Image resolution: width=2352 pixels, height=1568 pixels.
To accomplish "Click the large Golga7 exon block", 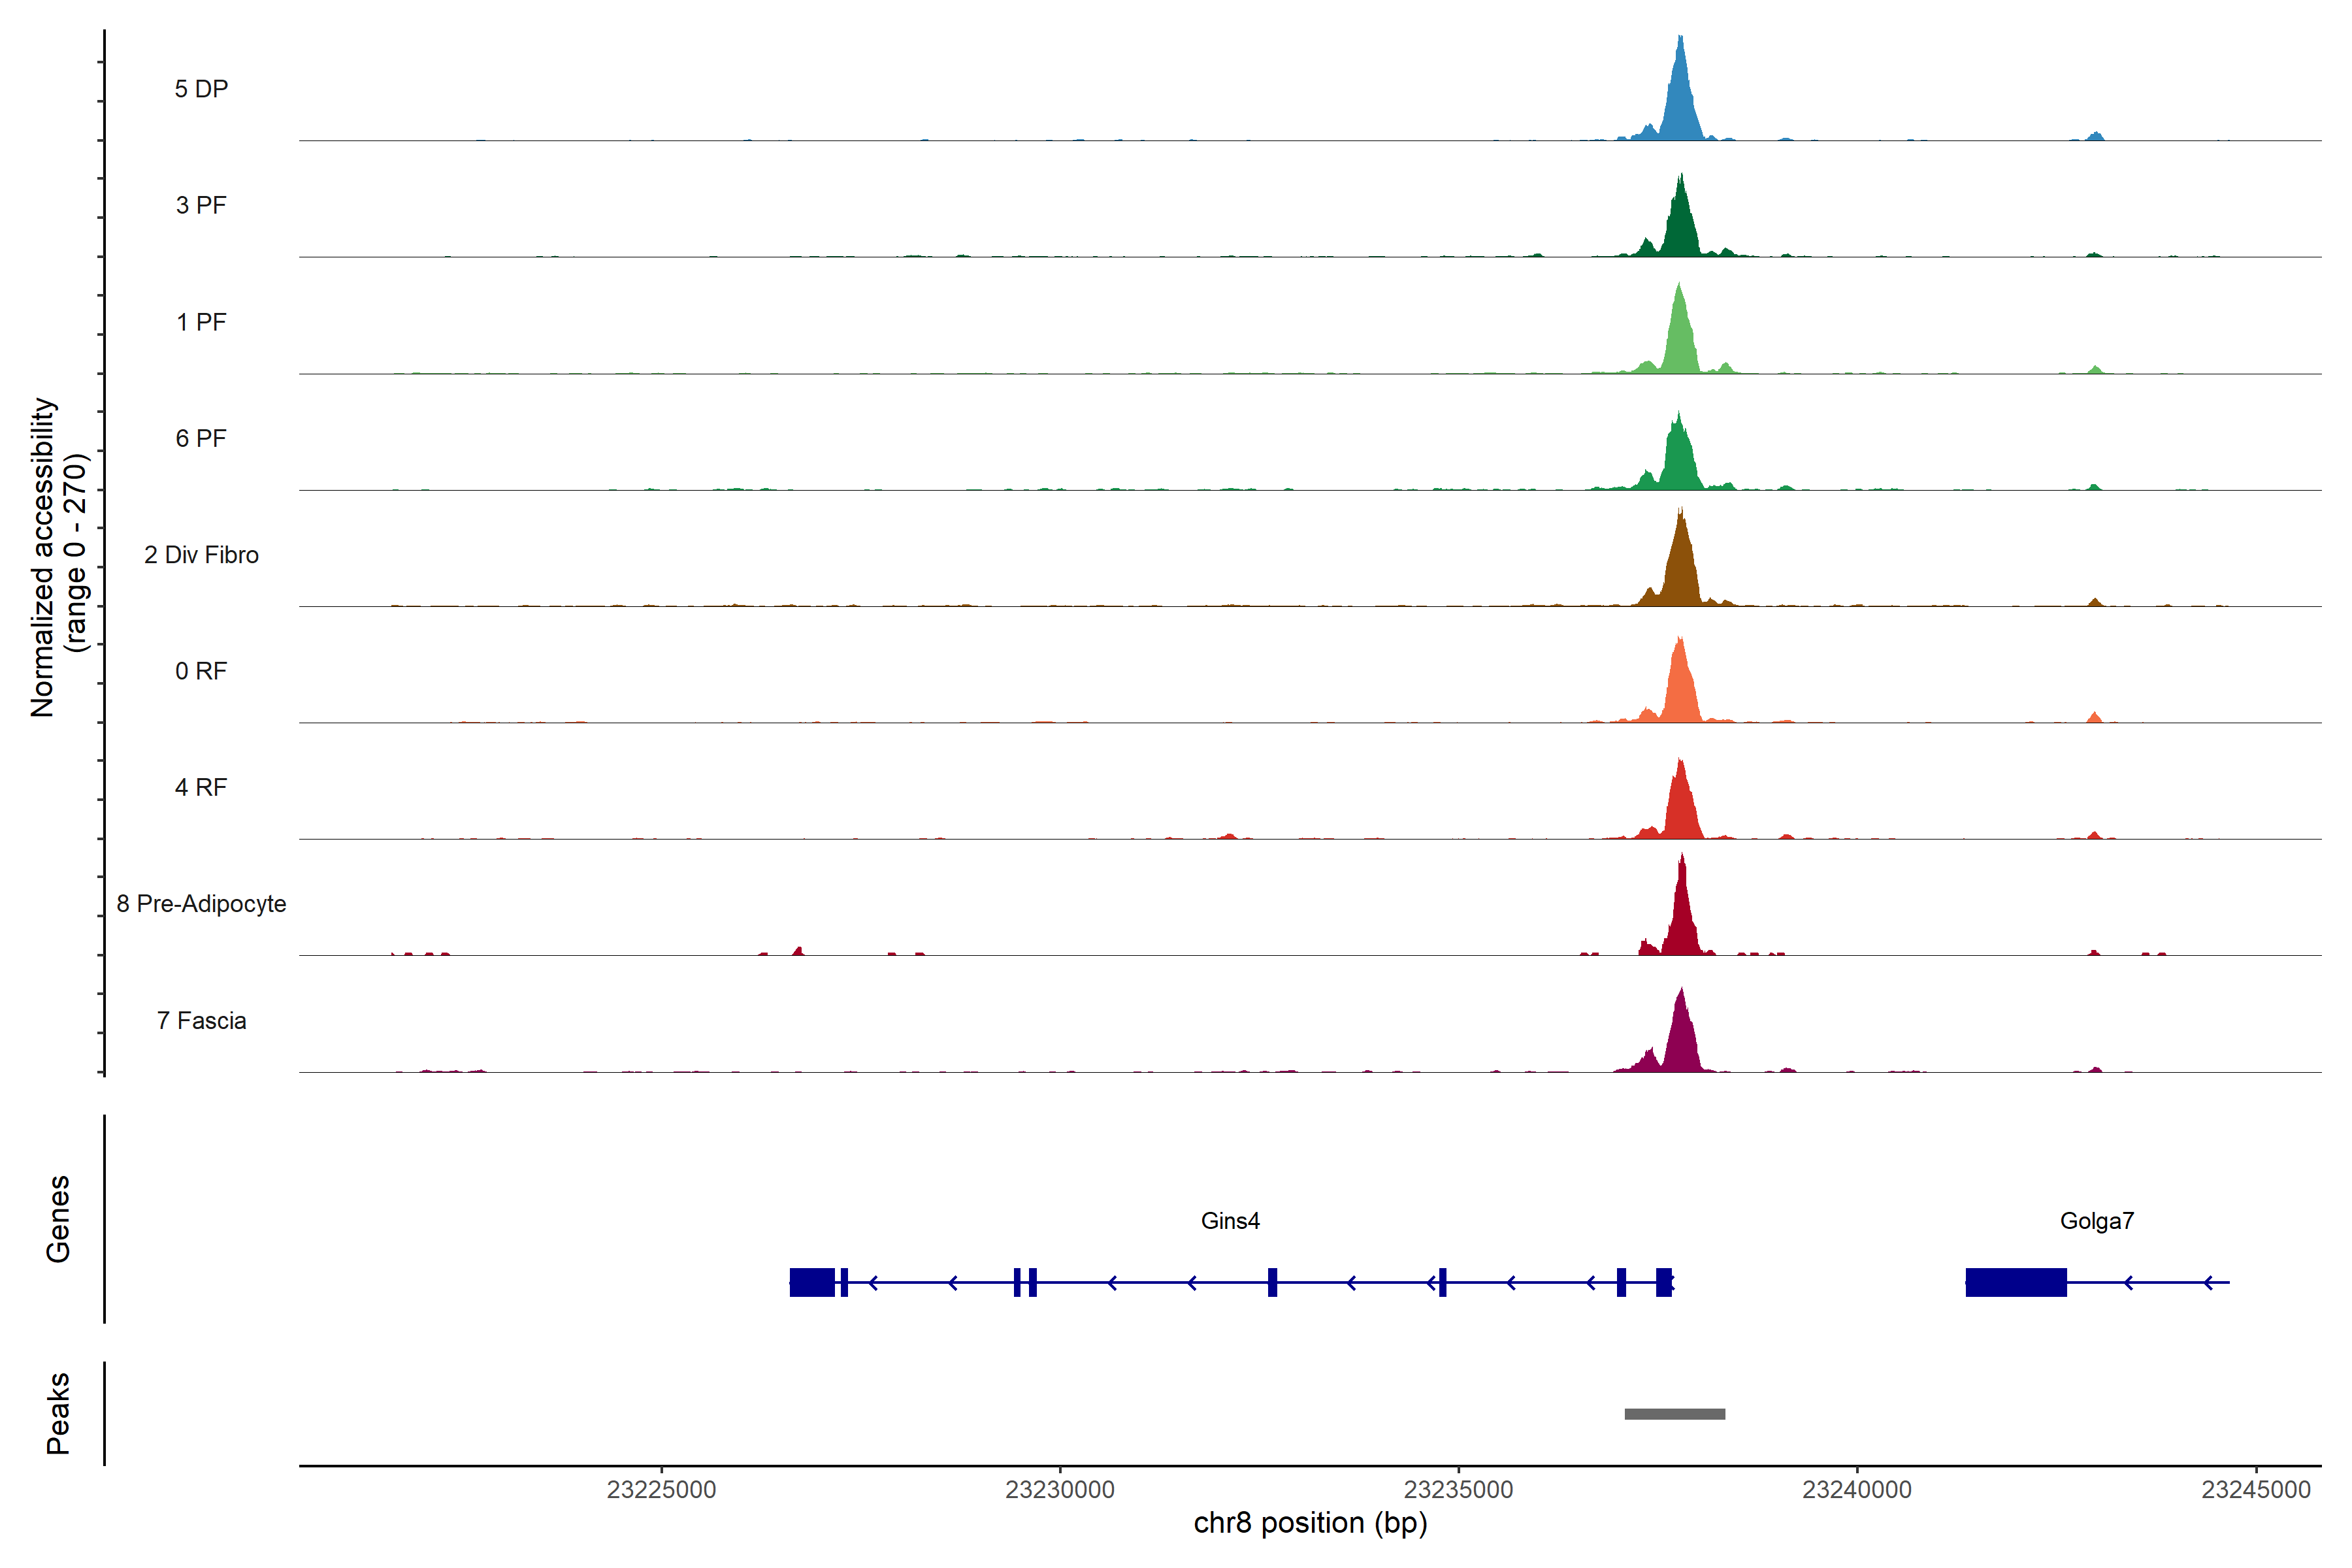I will [2015, 1282].
